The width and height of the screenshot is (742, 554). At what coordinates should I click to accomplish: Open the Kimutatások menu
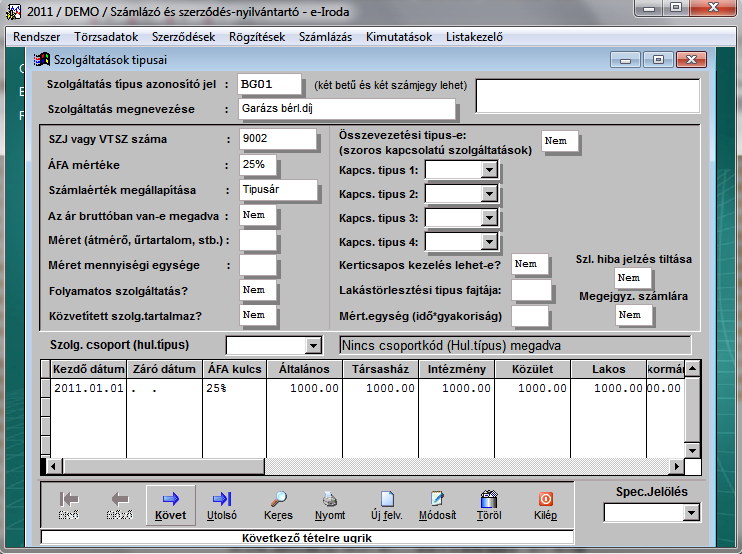point(399,37)
